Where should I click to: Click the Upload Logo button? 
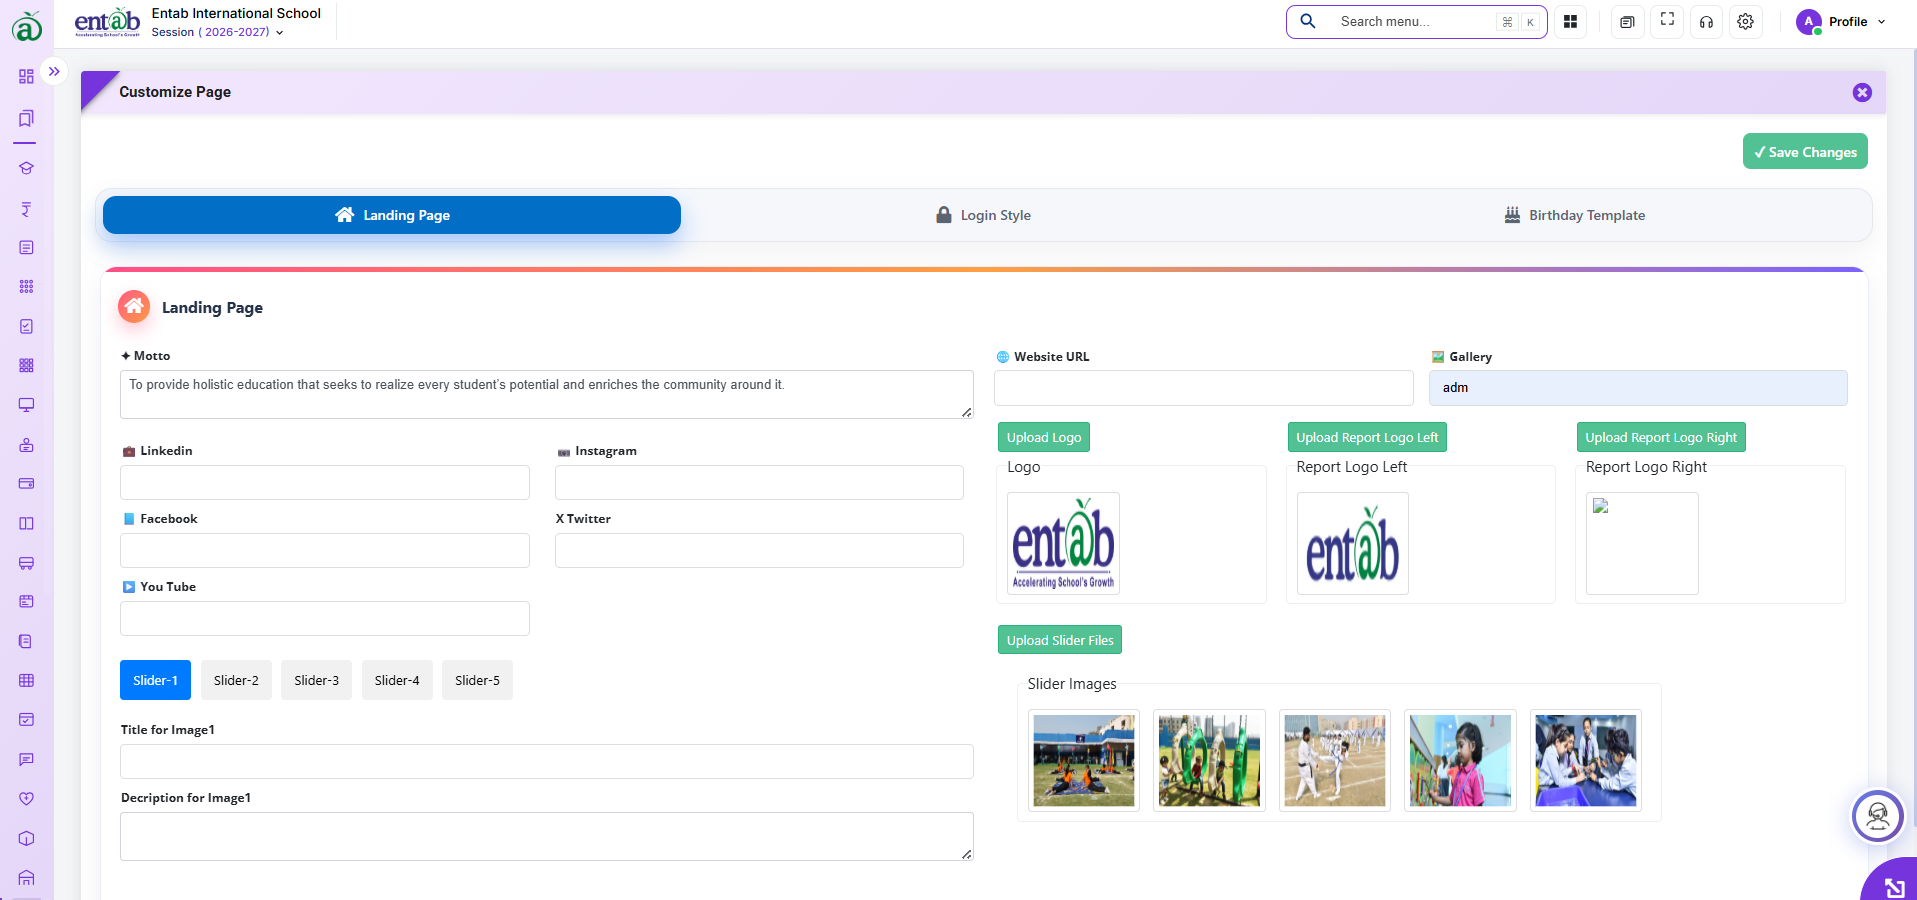(x=1044, y=437)
